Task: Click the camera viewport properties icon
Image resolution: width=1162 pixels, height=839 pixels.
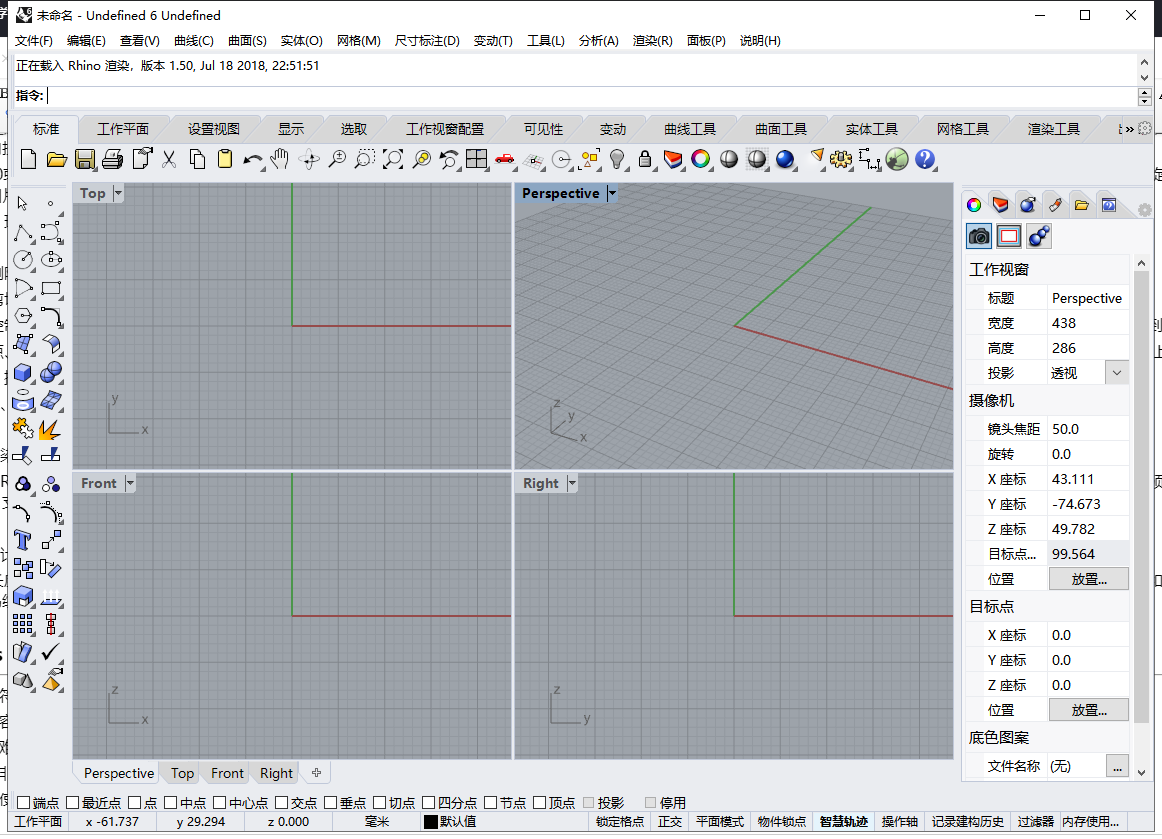Action: point(979,236)
